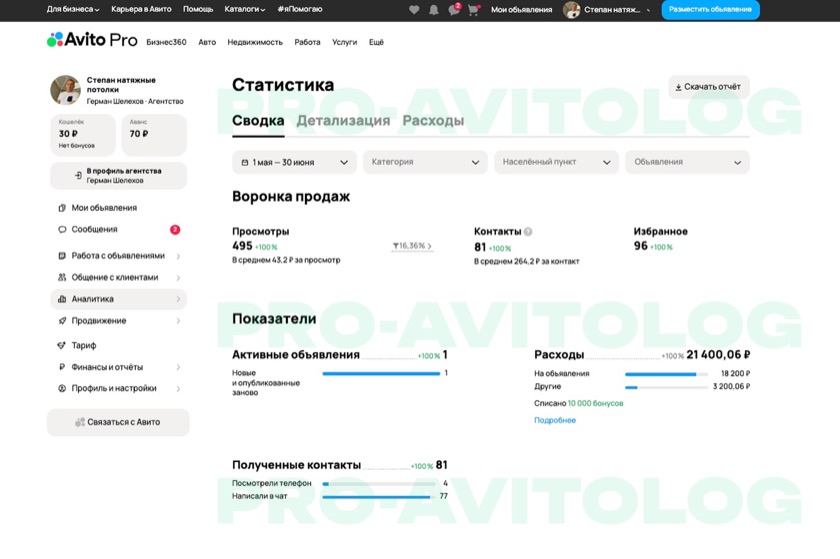This screenshot has width=840, height=559.
Task: Click the Другие expense progress bar
Action: (666, 387)
